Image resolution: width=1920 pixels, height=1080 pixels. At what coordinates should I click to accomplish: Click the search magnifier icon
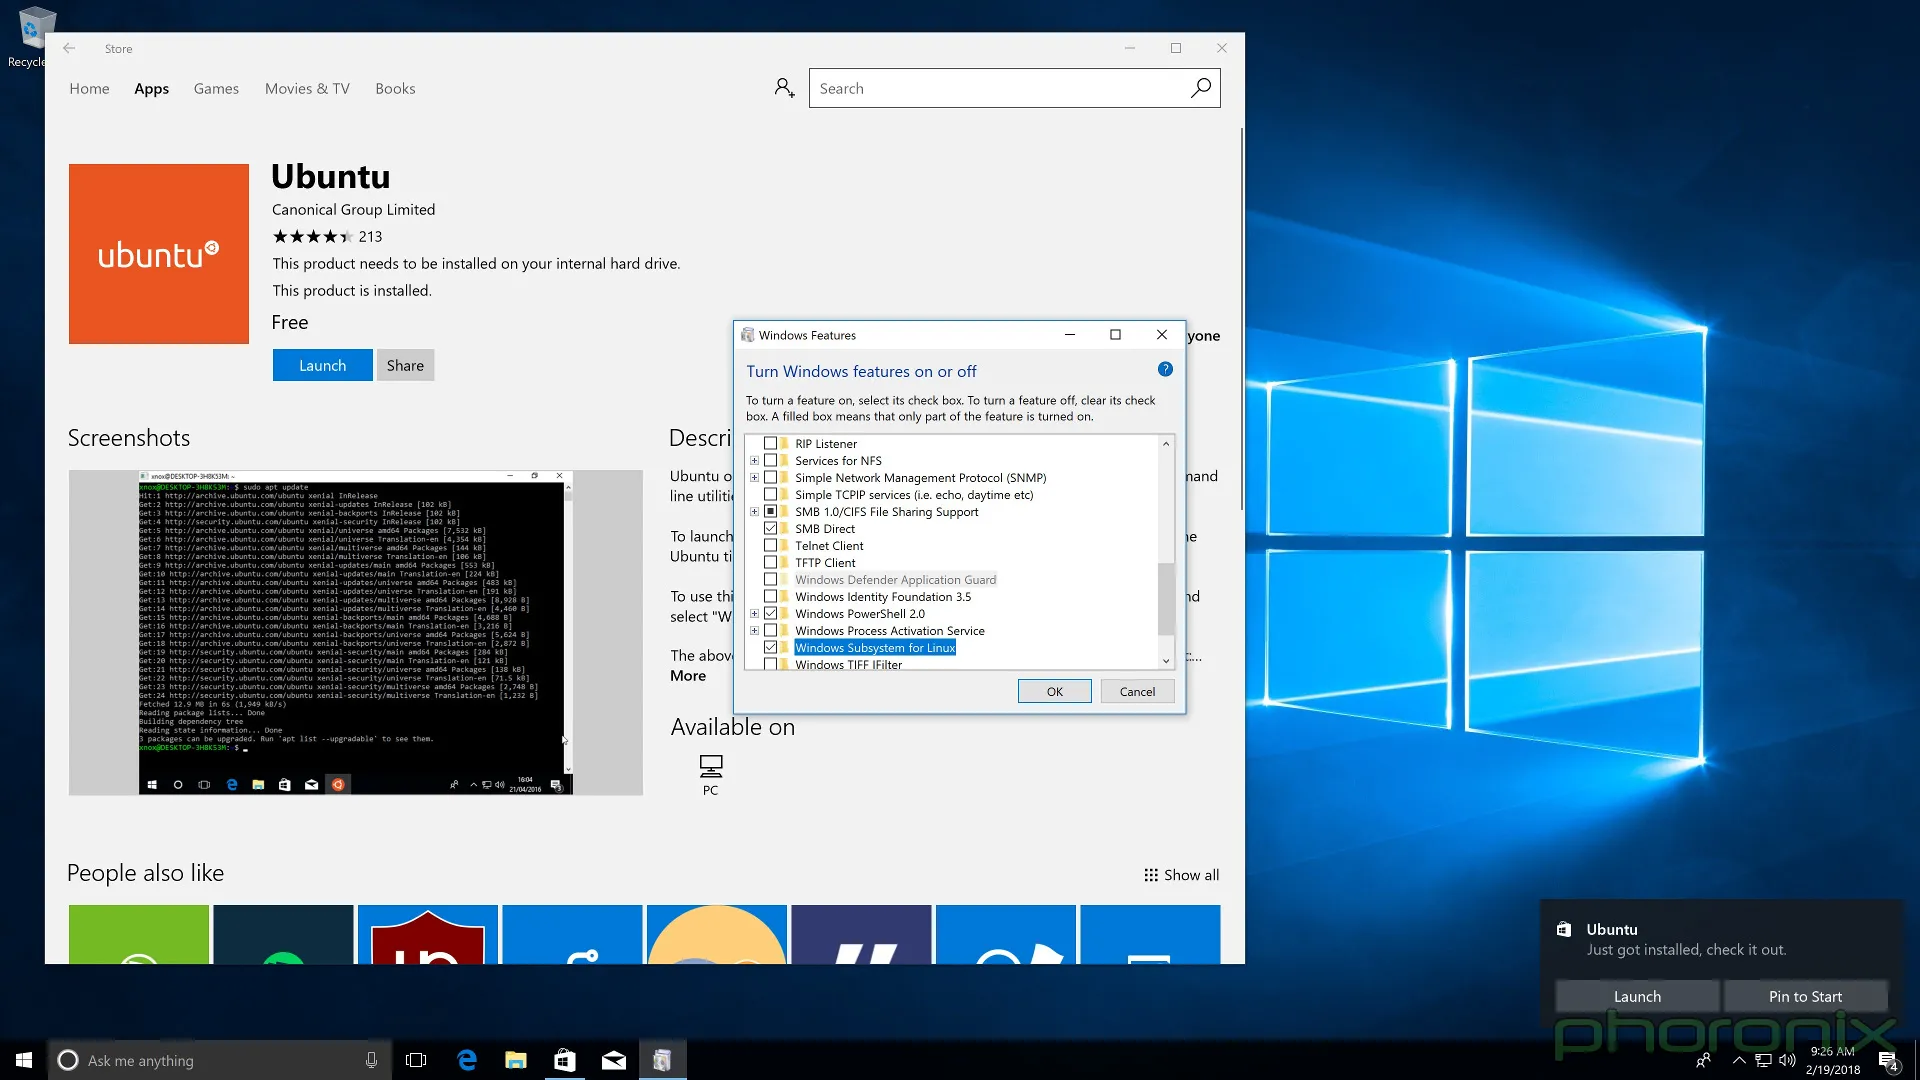coord(1200,88)
